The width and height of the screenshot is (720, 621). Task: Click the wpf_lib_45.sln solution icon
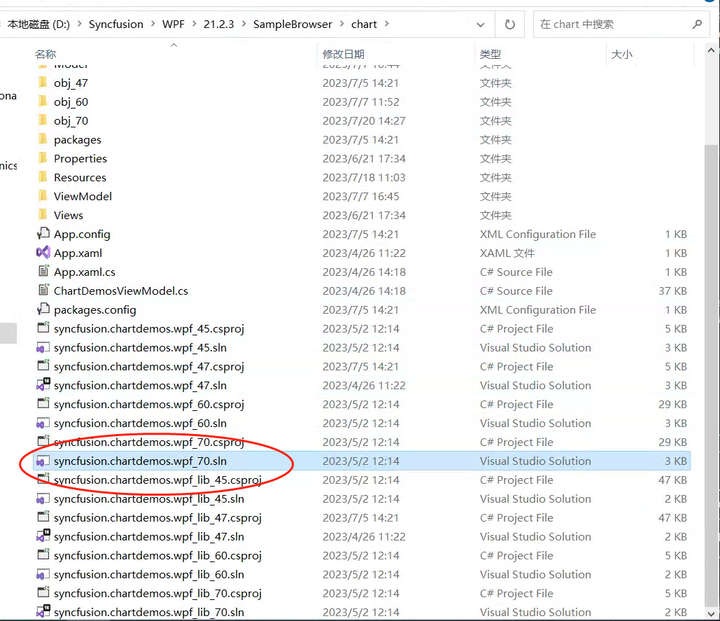coord(43,499)
